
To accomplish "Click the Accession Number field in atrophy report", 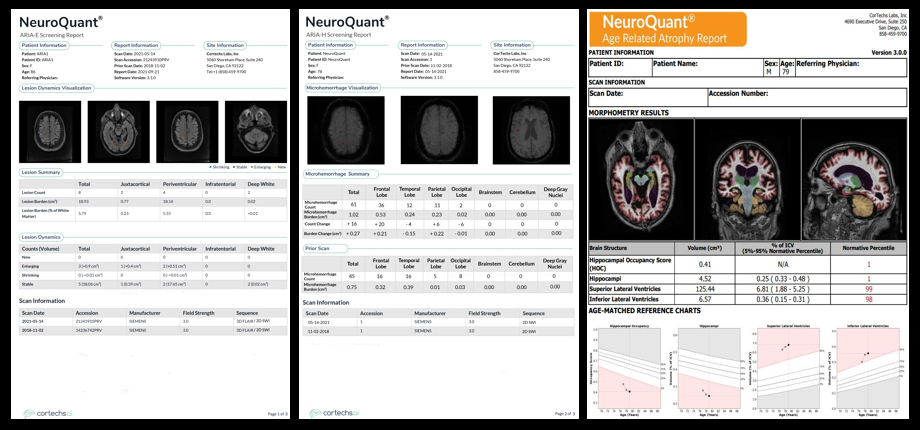I will point(807,97).
